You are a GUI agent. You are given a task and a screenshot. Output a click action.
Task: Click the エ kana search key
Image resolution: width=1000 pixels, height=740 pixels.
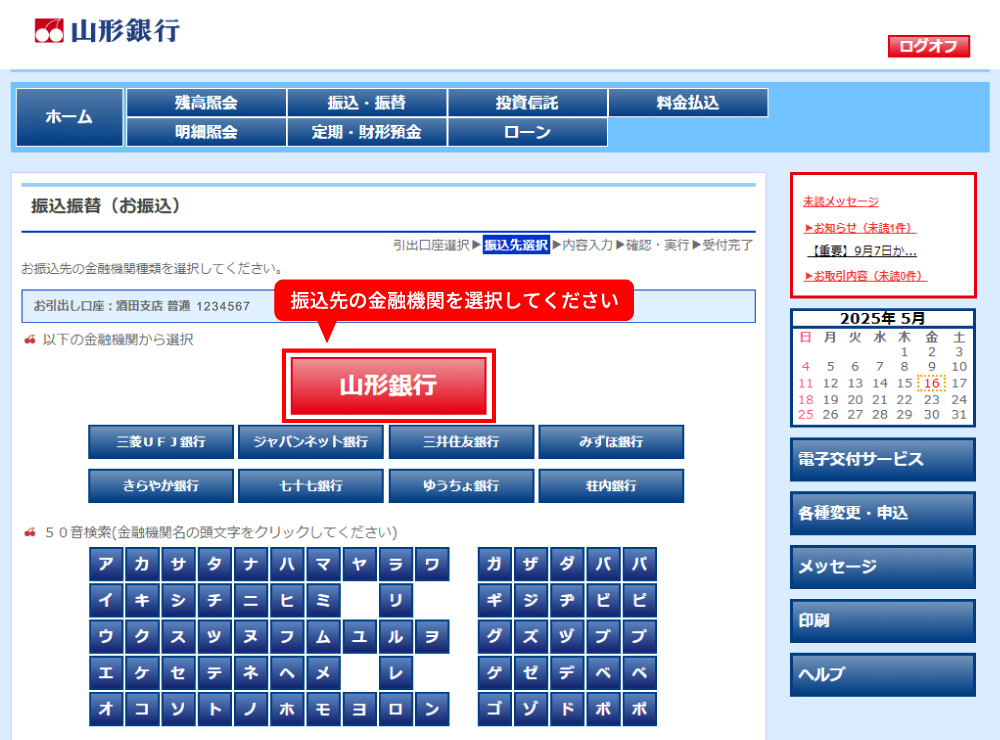[x=106, y=673]
